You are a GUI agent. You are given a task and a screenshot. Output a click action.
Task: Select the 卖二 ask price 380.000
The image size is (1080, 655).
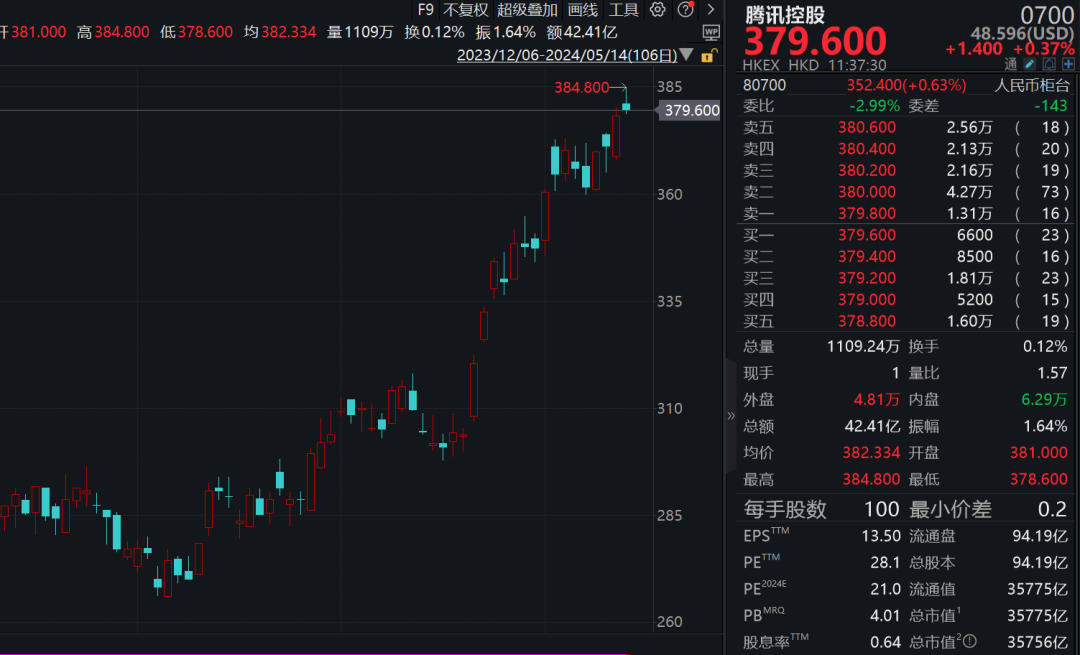point(866,191)
